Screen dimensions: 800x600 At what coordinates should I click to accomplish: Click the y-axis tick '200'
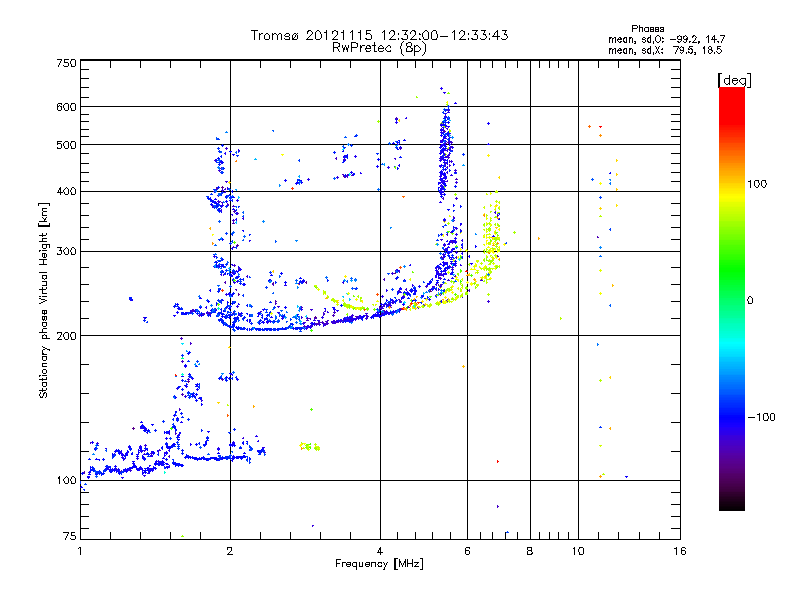66,336
